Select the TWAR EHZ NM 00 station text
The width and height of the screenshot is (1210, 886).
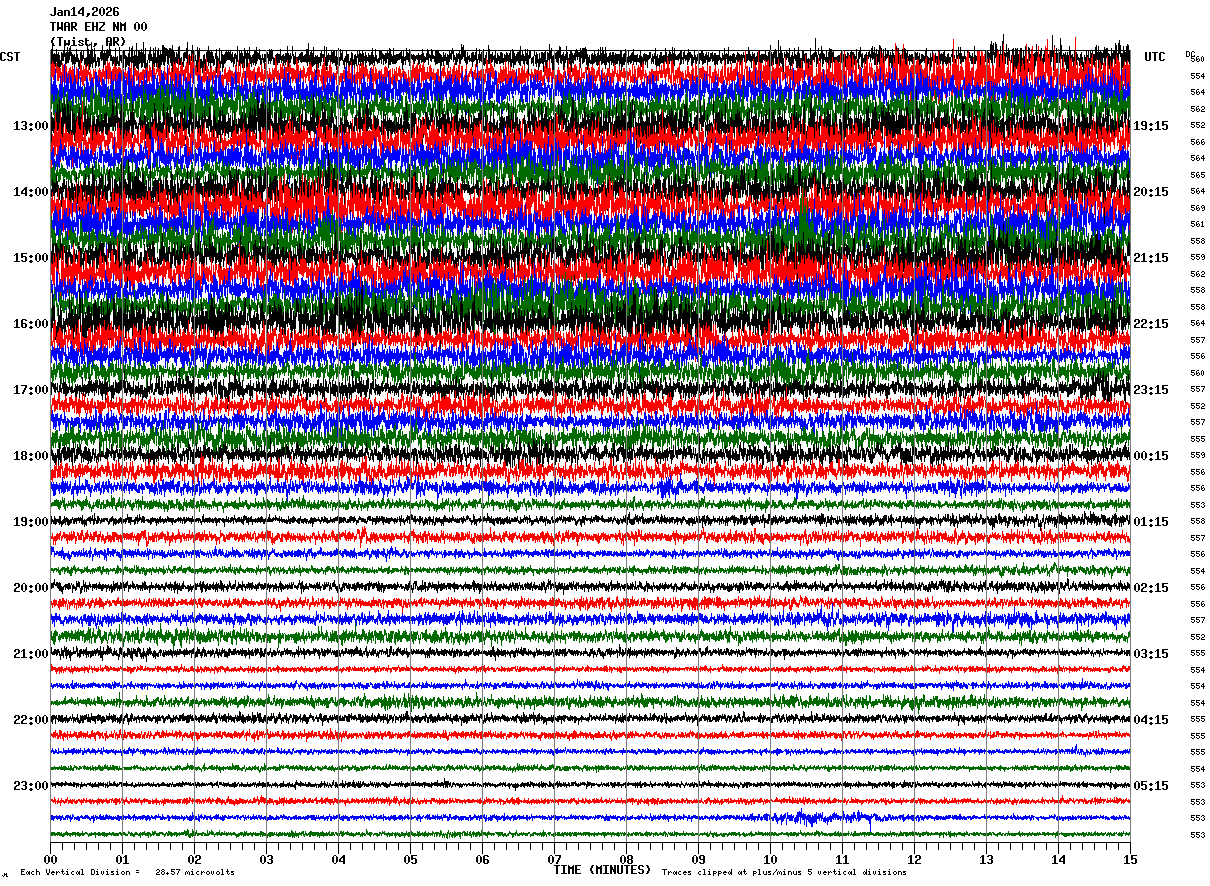[99, 27]
